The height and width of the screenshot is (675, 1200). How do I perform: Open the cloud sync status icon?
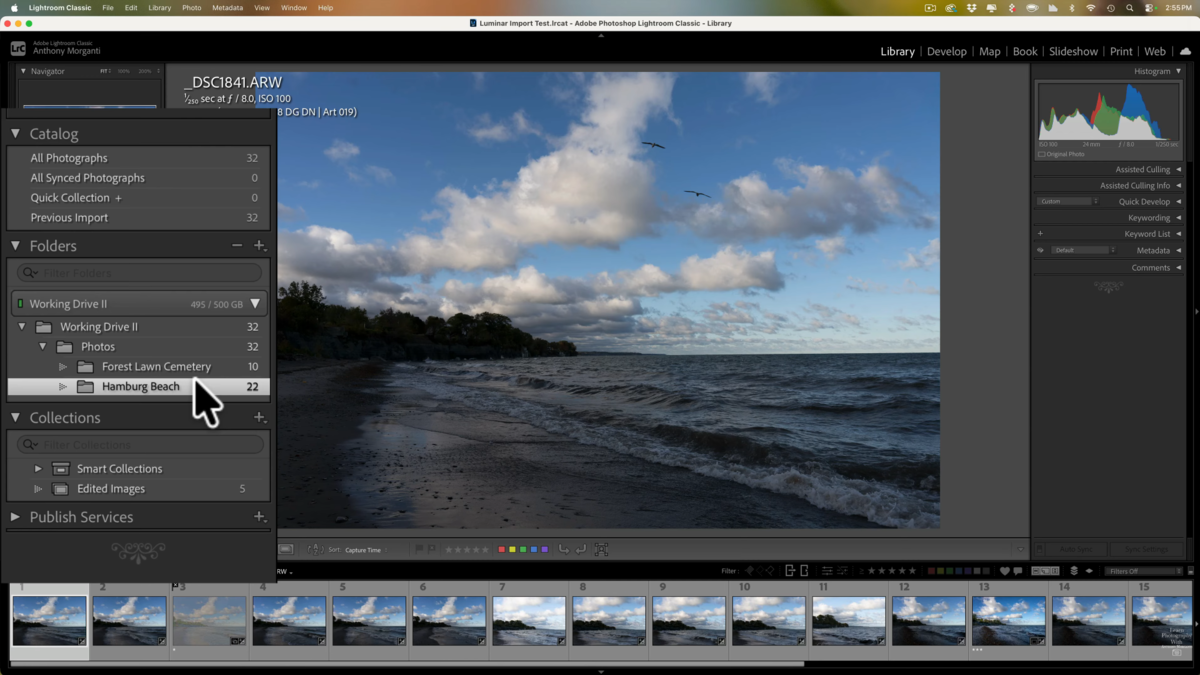1186,51
